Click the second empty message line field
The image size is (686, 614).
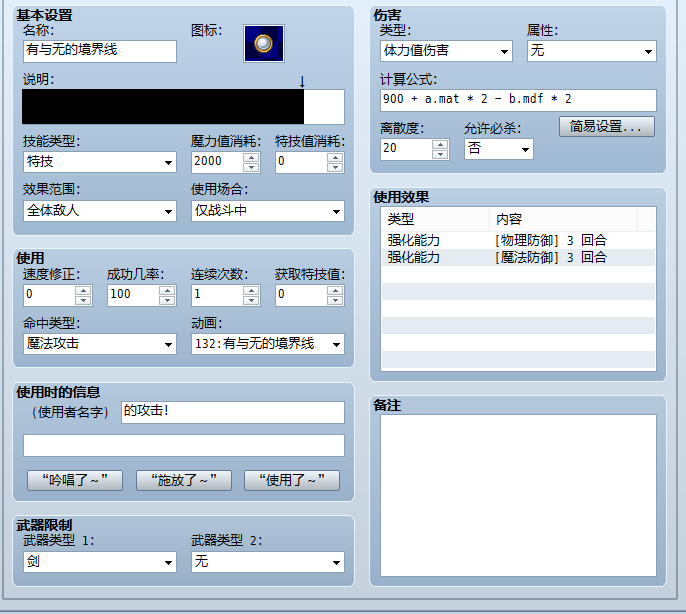(184, 446)
